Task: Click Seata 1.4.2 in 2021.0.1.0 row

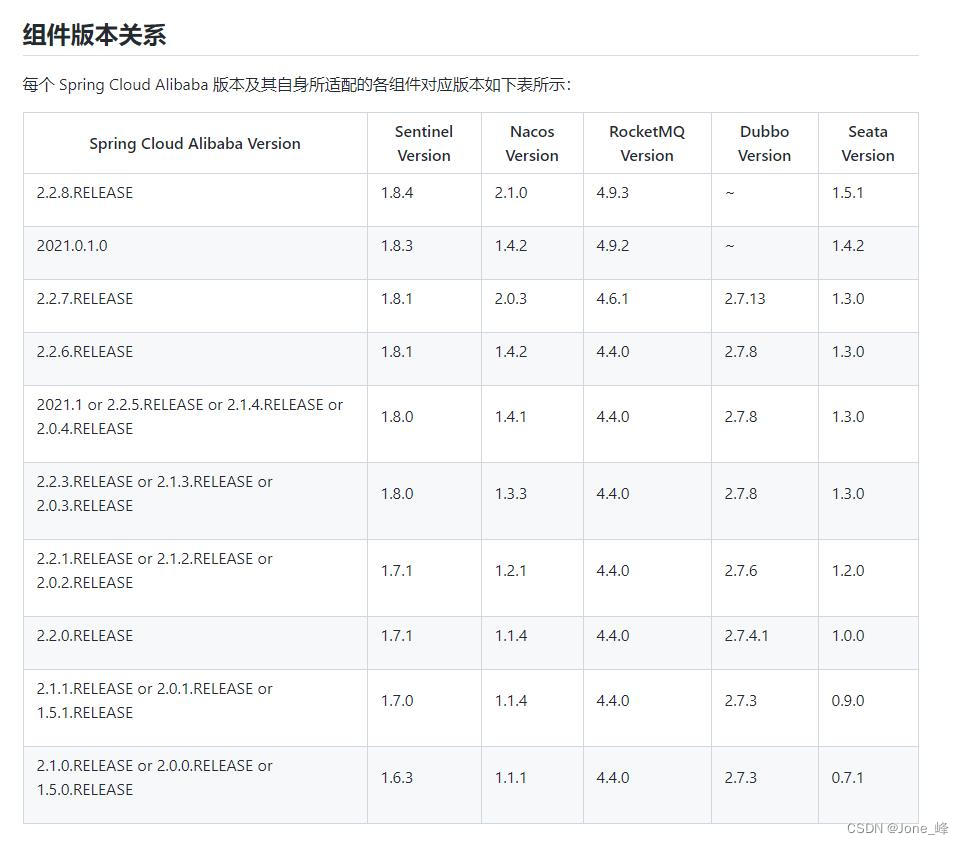Action: 848,245
